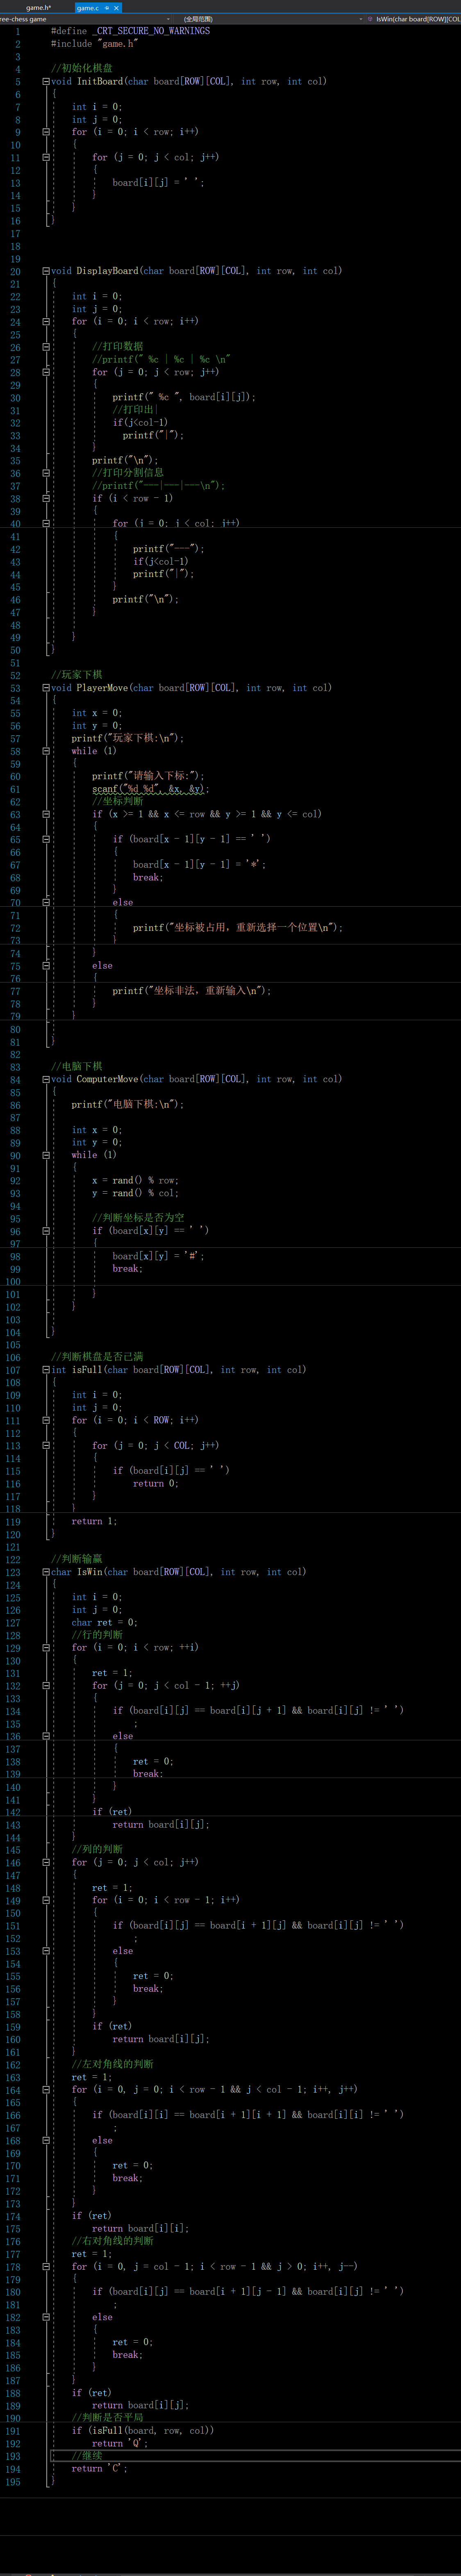The width and height of the screenshot is (461, 2576).
Task: Collapse the IsWin function outline
Action: 46,1572
